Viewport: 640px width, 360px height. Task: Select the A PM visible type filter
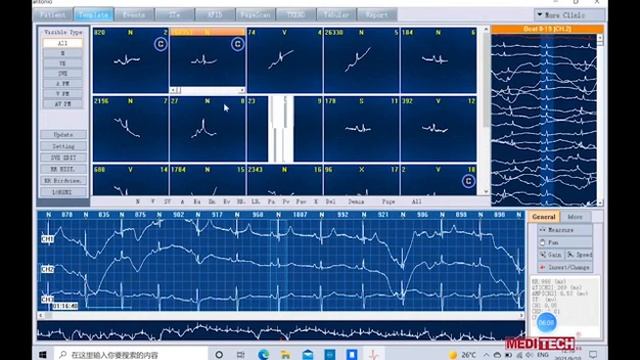click(x=62, y=84)
